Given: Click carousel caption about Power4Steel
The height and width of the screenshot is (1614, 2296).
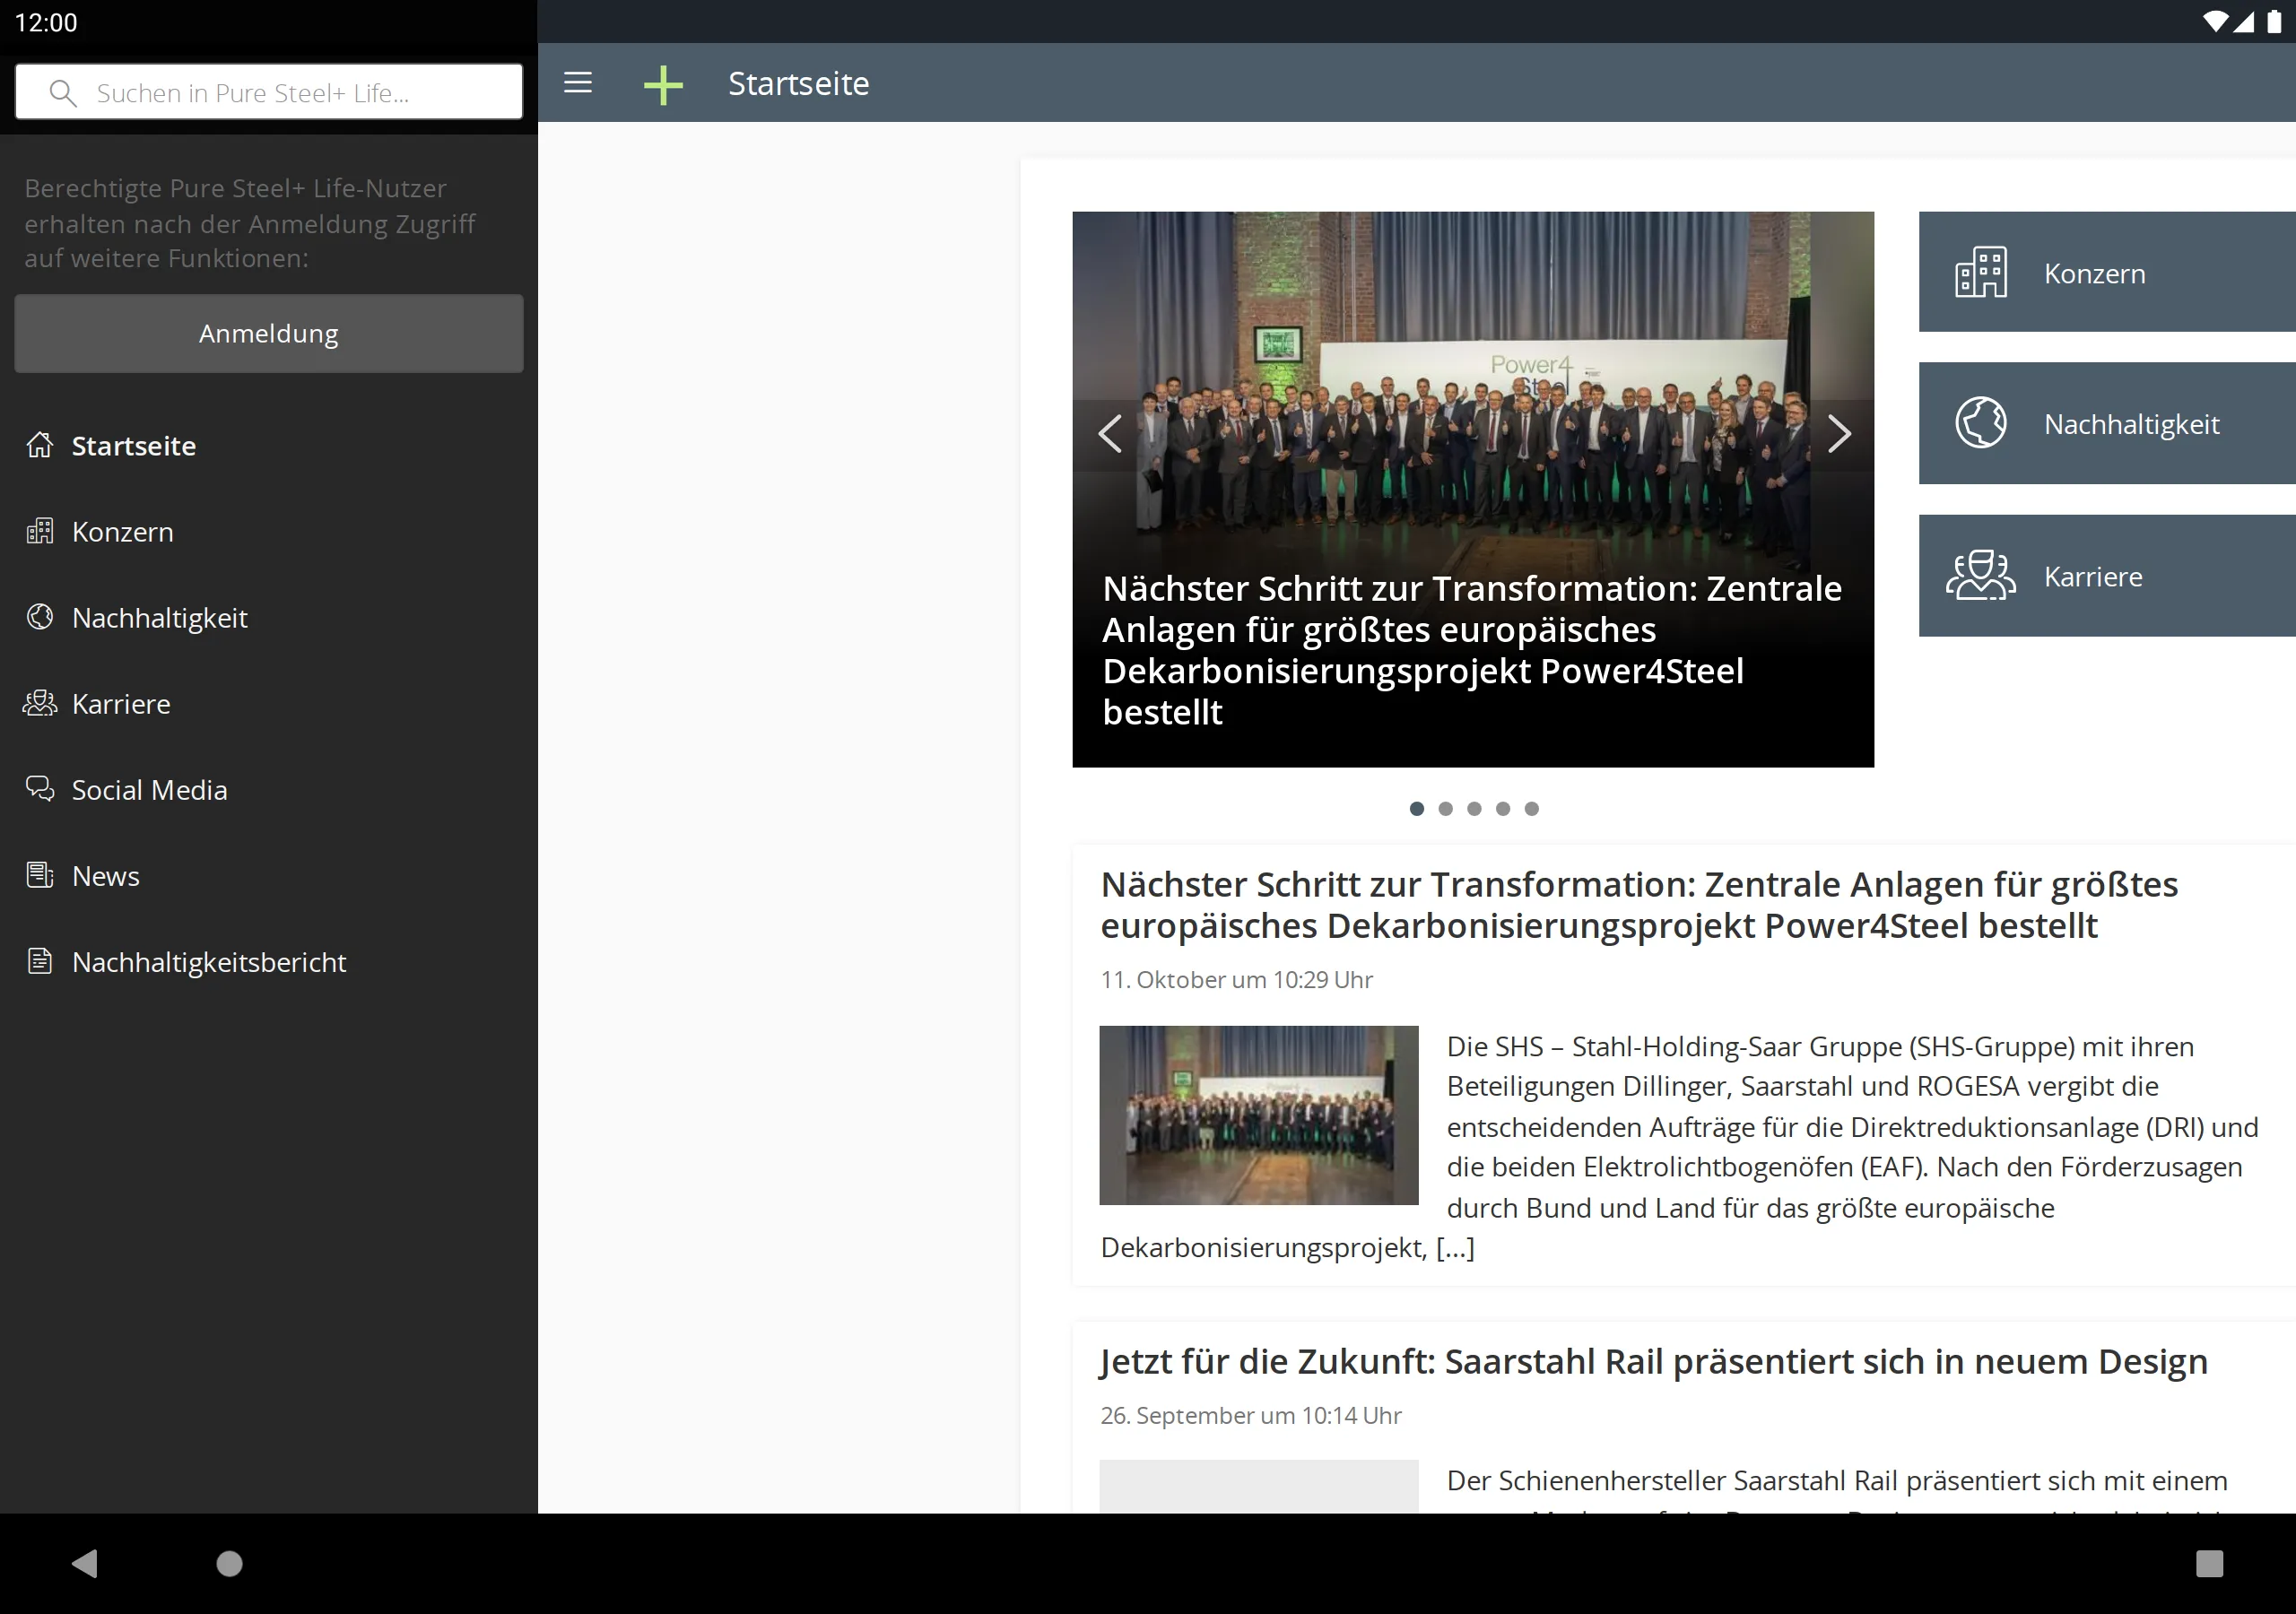Looking at the screenshot, I should pyautogui.click(x=1472, y=650).
